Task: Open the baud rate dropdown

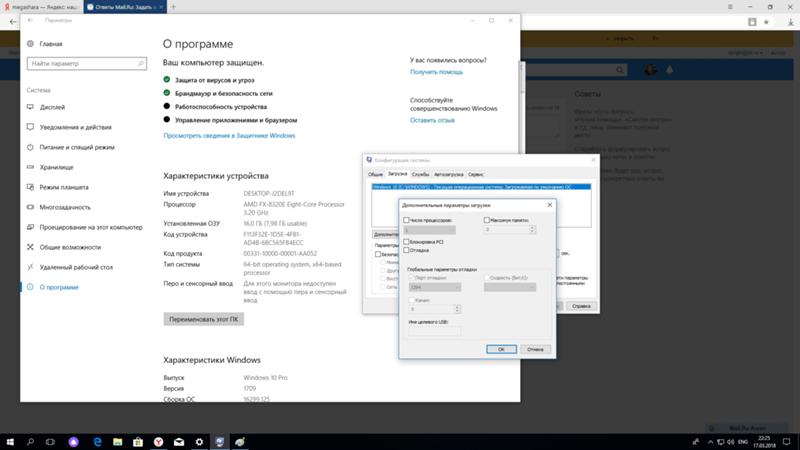Action: click(x=510, y=287)
